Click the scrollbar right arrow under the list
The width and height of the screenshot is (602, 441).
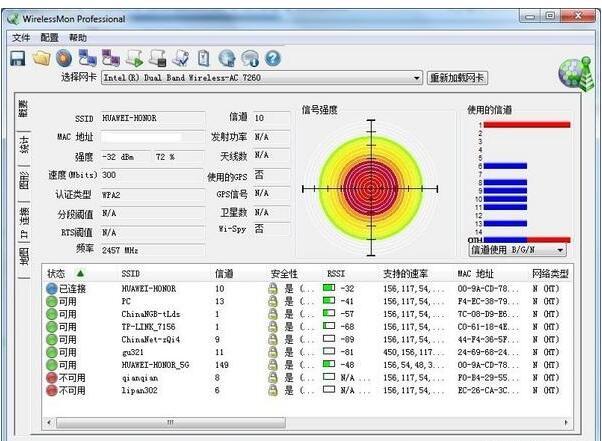tap(566, 422)
